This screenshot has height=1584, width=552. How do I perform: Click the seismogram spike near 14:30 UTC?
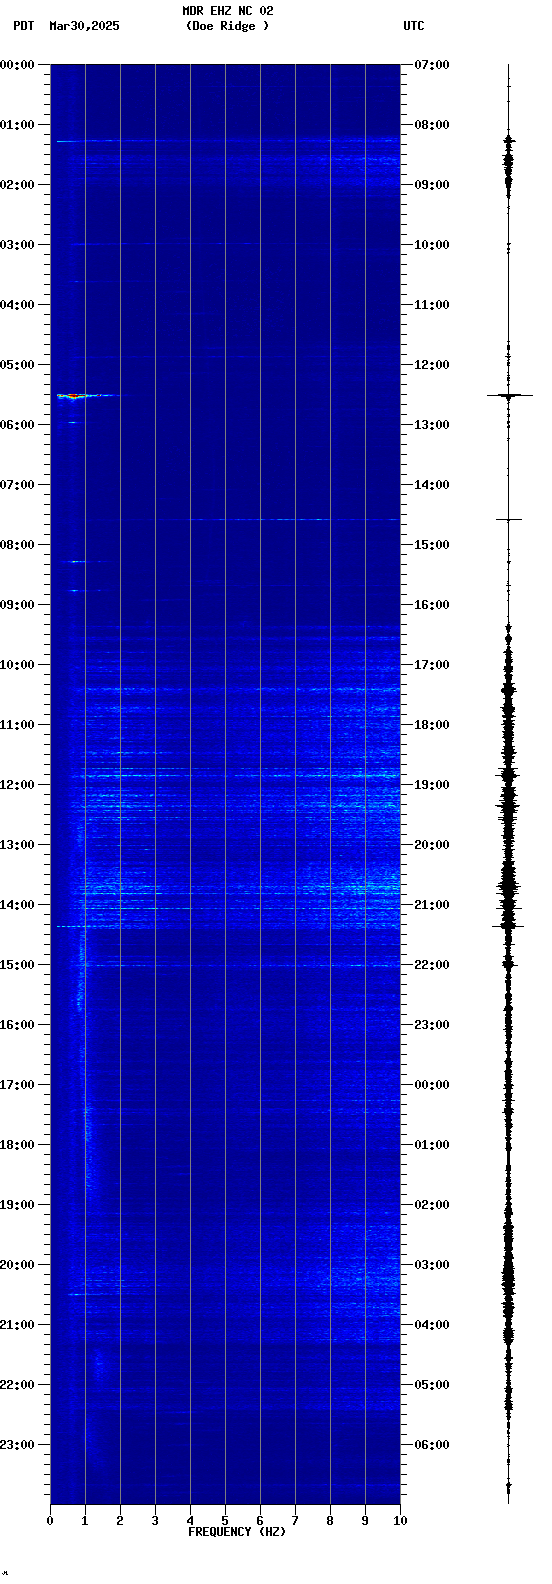pyautogui.click(x=509, y=519)
